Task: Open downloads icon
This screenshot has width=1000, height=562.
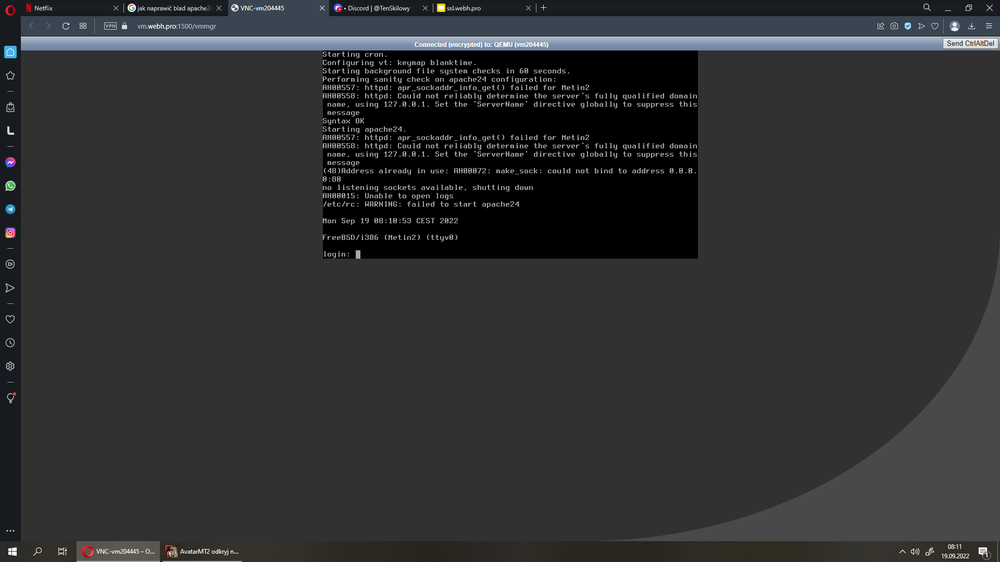Action: click(x=971, y=26)
